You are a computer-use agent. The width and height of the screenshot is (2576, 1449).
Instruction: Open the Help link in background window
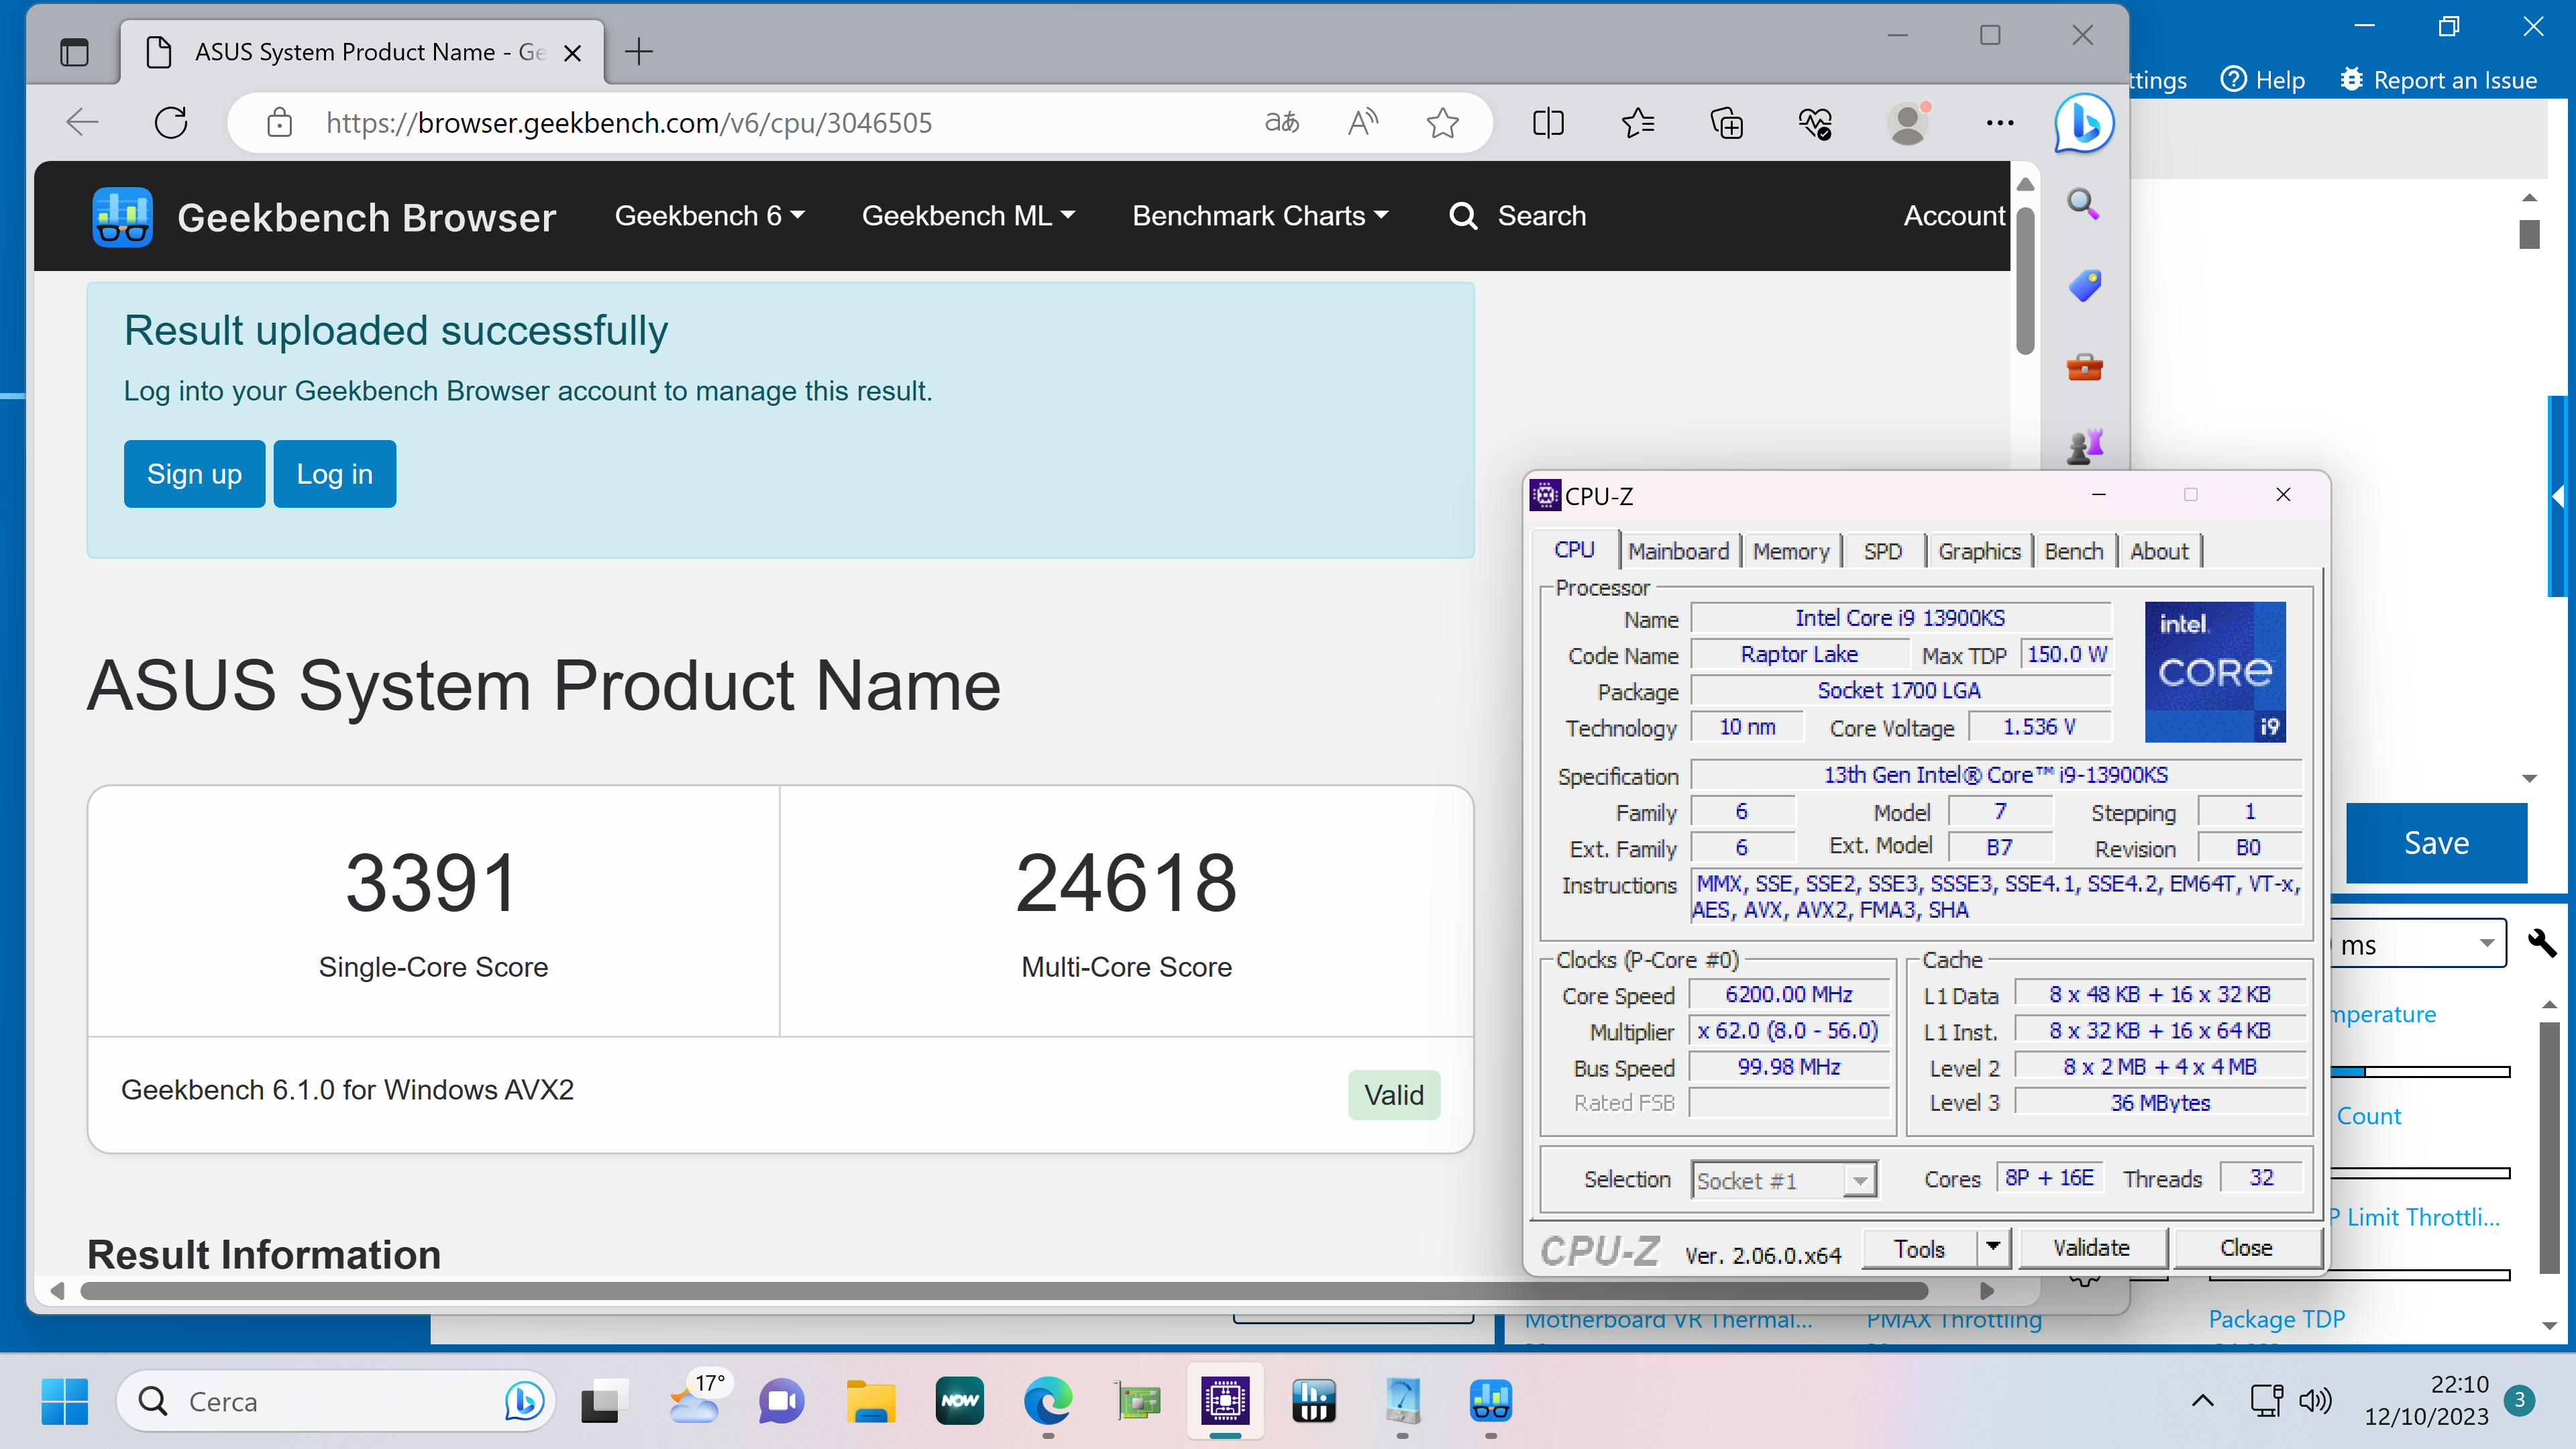click(2262, 80)
